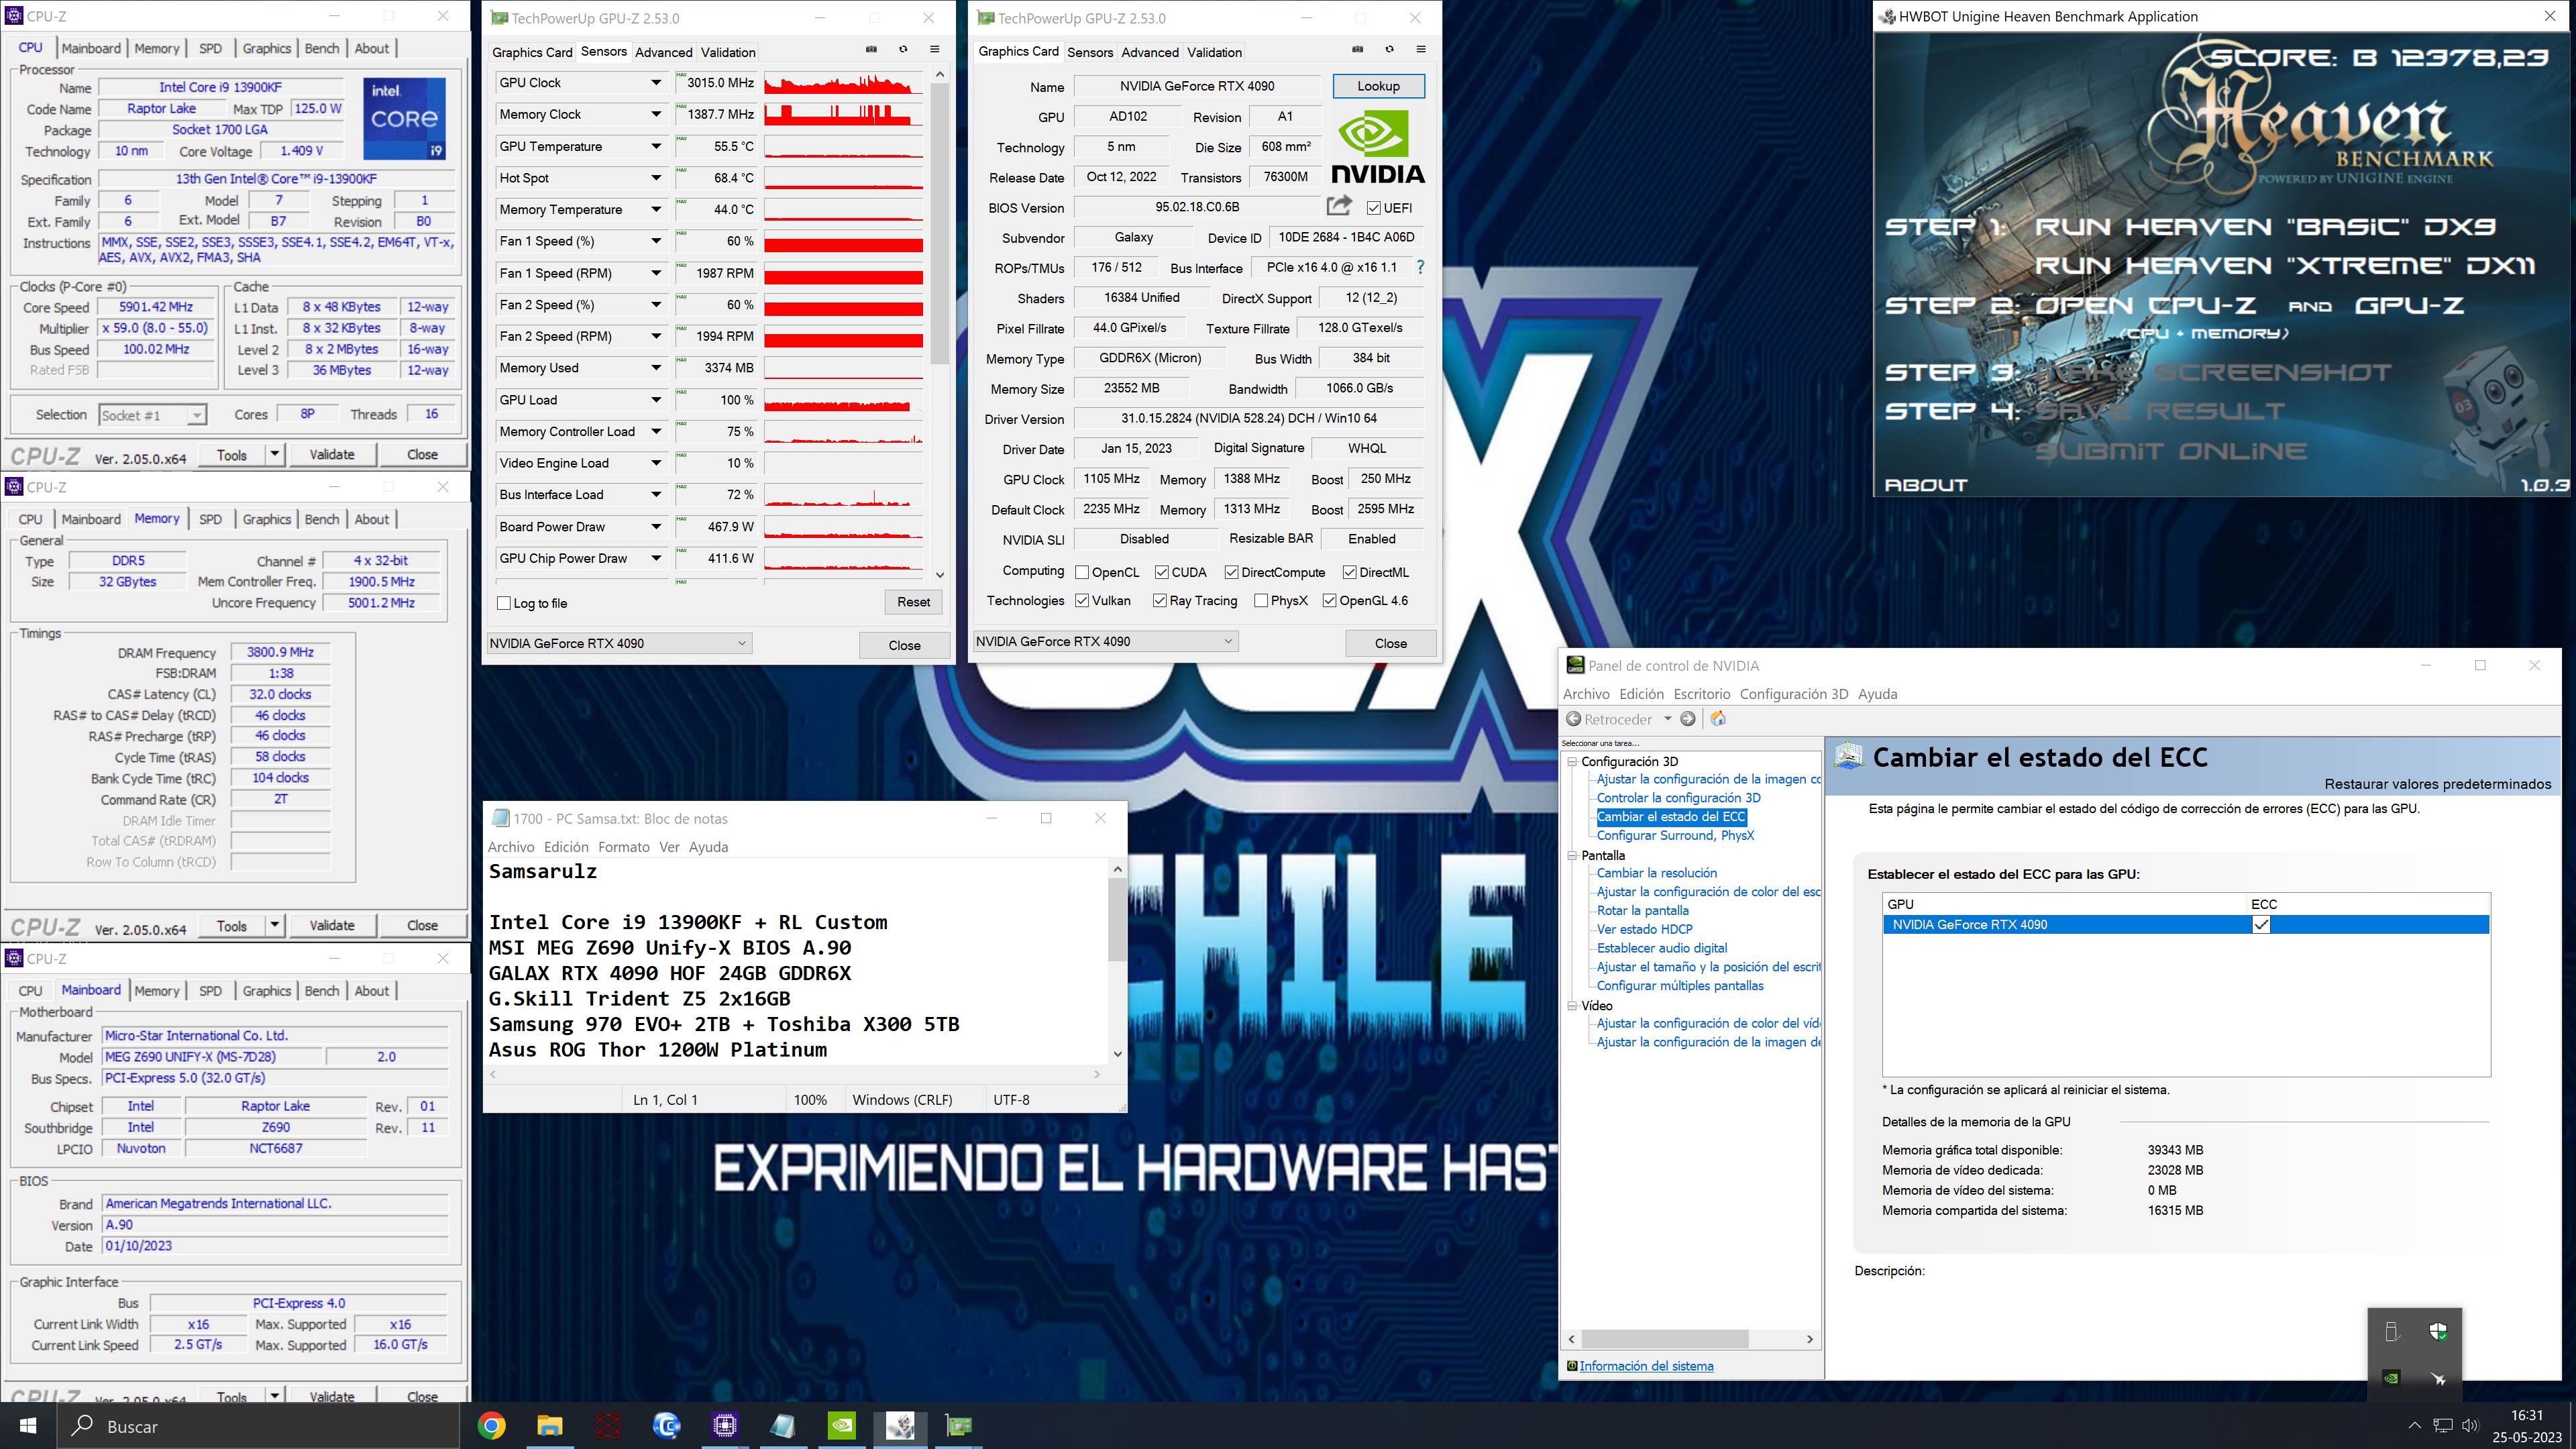The height and width of the screenshot is (1449, 2576).
Task: Click screenshot camera icon in GPU-Z Sensors window
Action: tap(871, 49)
